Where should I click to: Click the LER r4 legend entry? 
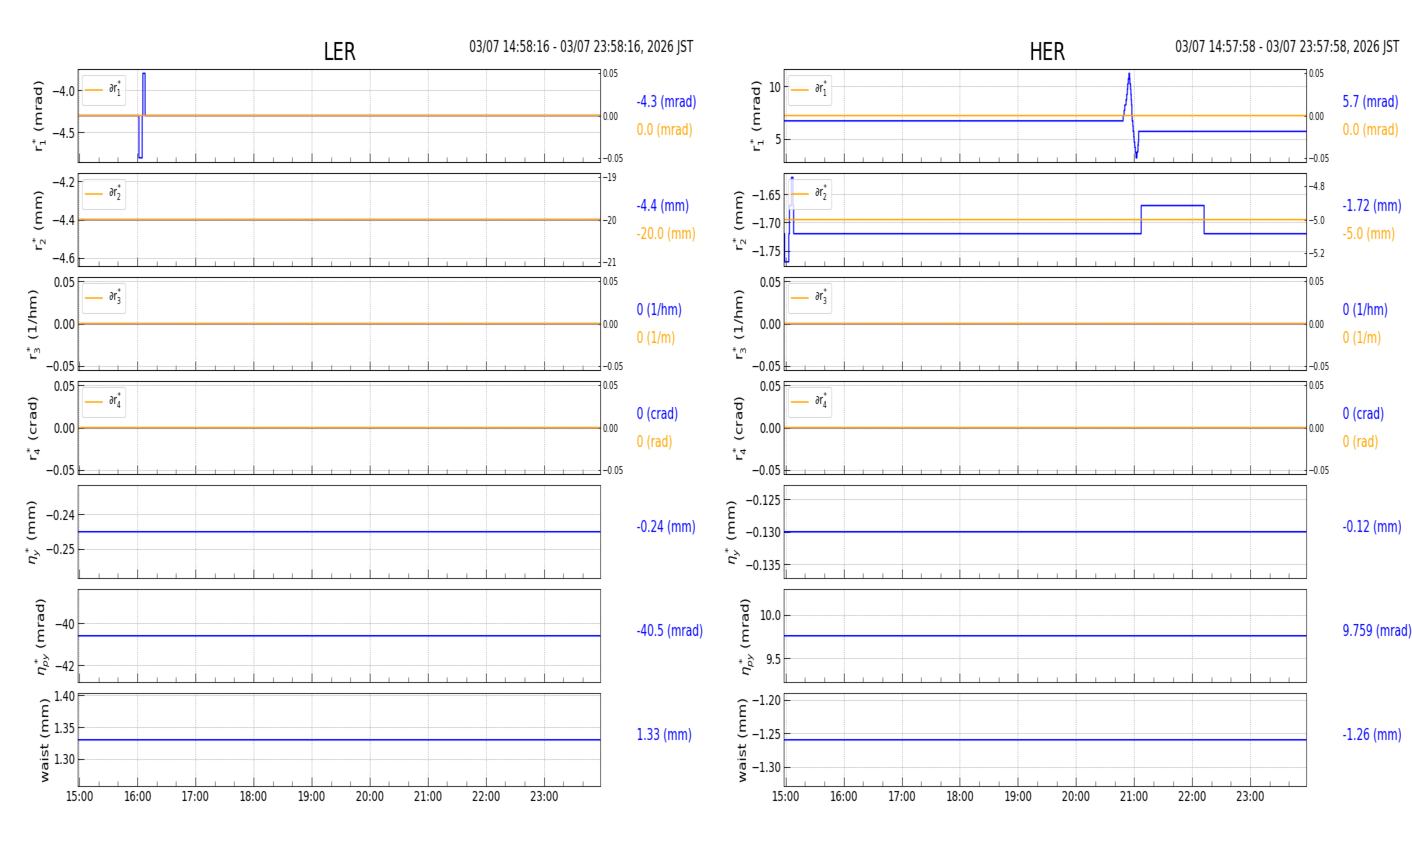click(x=104, y=401)
